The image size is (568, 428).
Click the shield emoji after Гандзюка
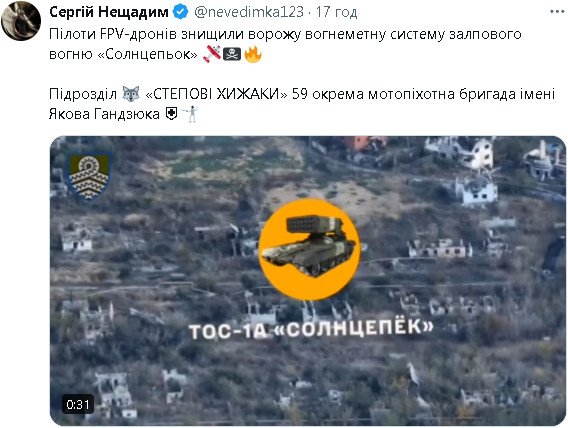click(171, 114)
